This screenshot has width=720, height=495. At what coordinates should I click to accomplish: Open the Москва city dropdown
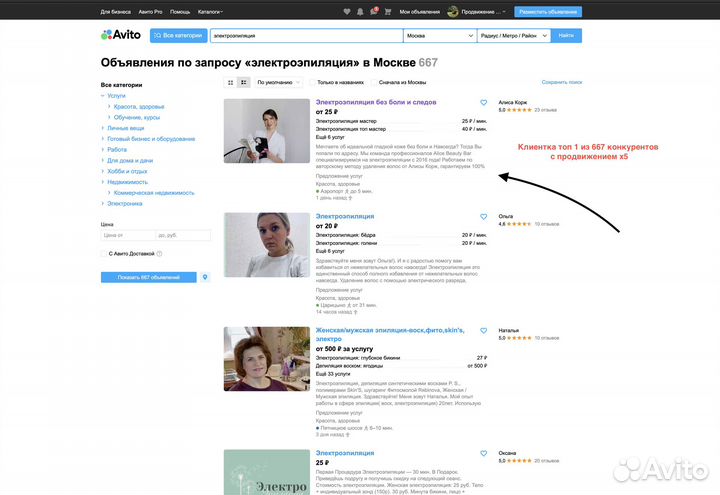pyautogui.click(x=440, y=35)
